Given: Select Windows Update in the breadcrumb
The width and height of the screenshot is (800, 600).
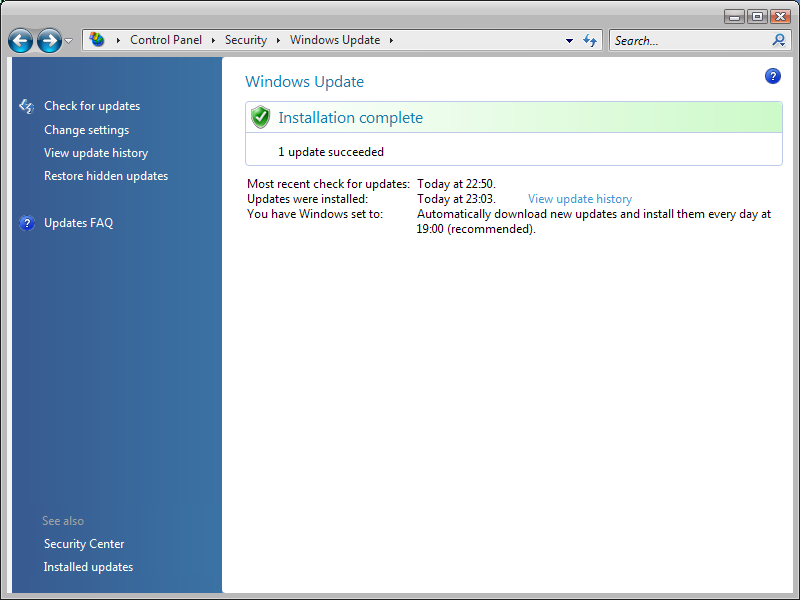Looking at the screenshot, I should click(335, 40).
